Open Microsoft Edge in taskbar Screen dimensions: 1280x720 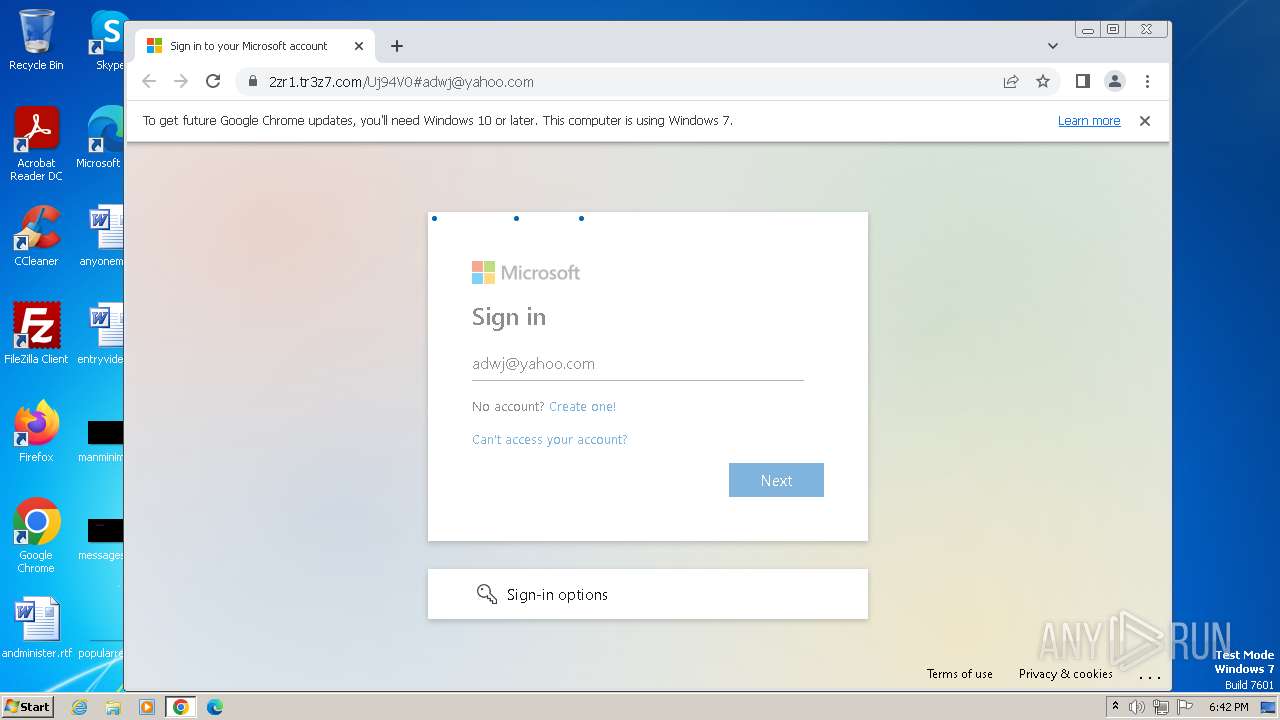point(215,707)
